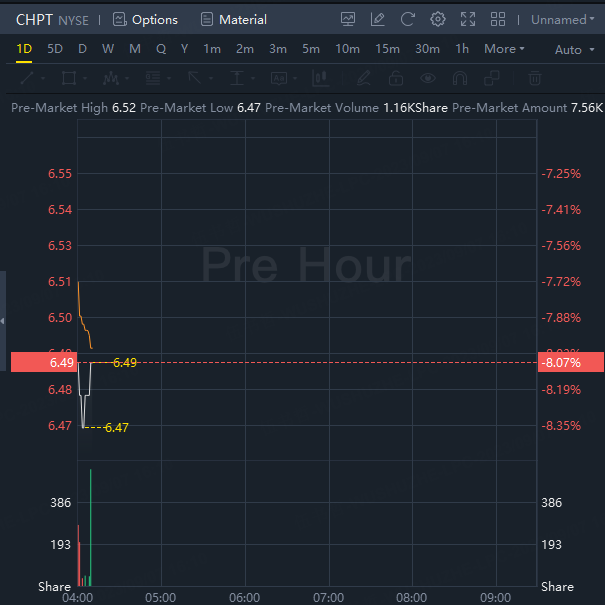This screenshot has width=605, height=605.
Task: Enable the magnet snap tool
Action: pyautogui.click(x=460, y=78)
